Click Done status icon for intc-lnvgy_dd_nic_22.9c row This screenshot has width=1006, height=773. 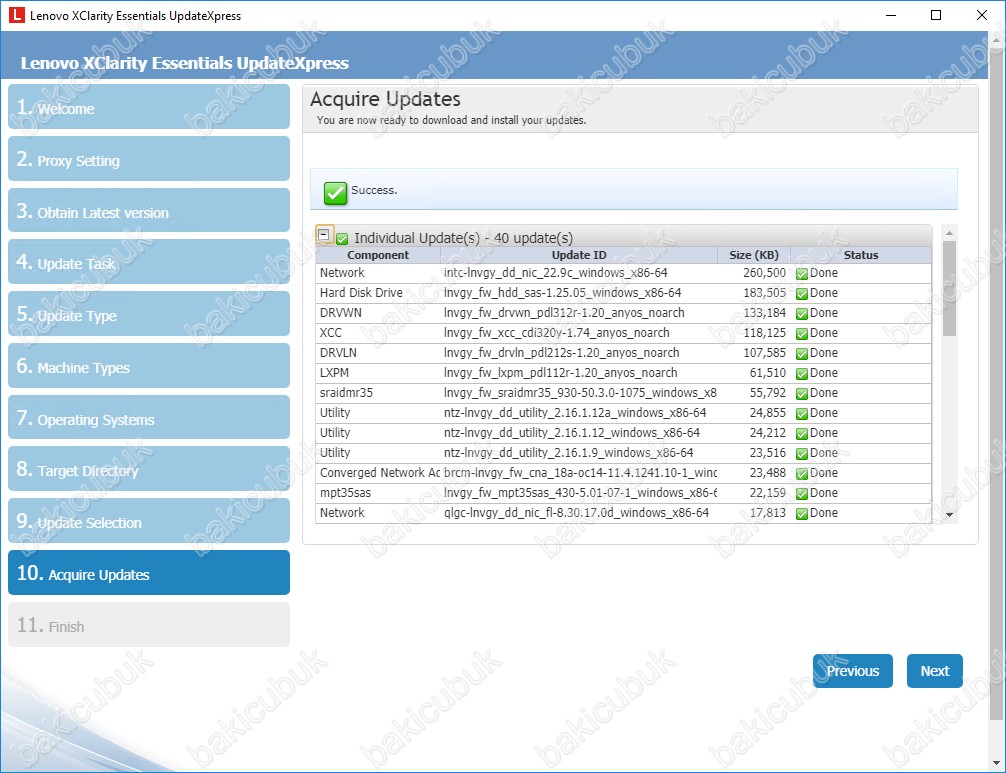(801, 274)
